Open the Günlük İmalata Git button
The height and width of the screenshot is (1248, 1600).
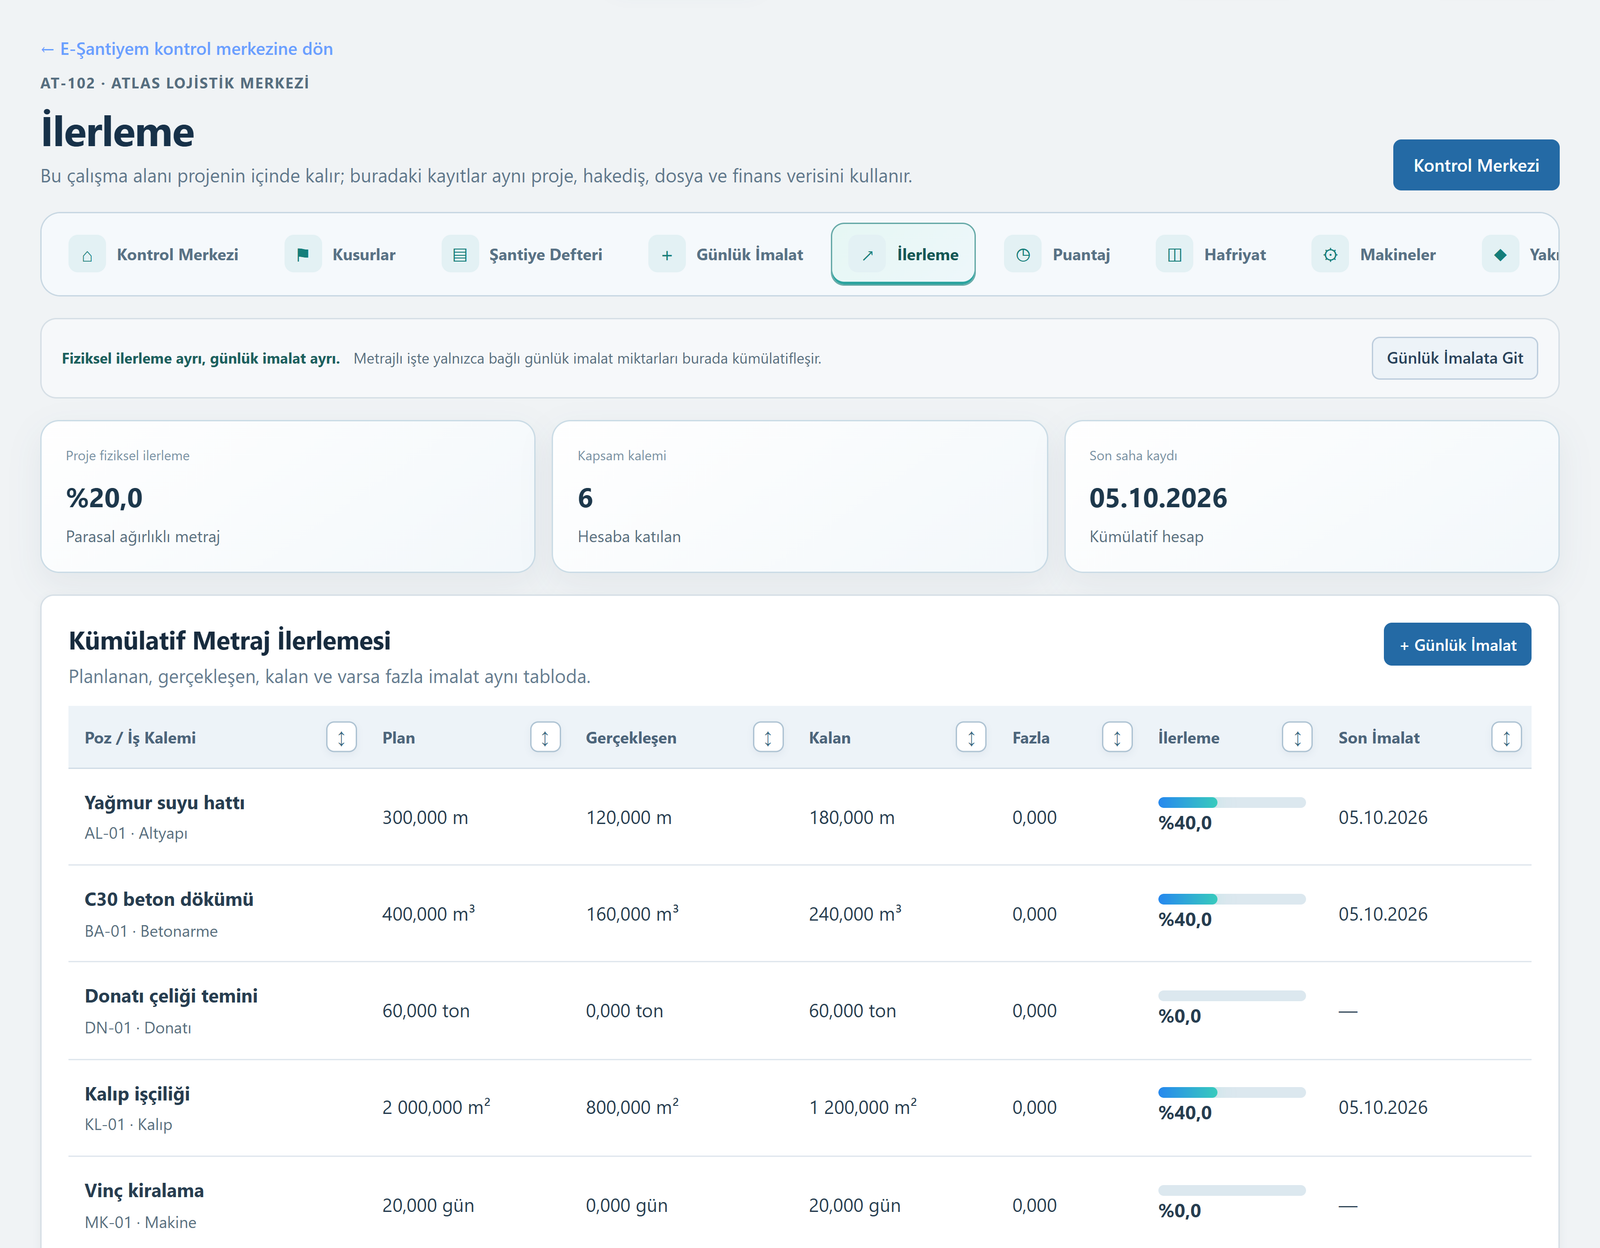[1454, 358]
